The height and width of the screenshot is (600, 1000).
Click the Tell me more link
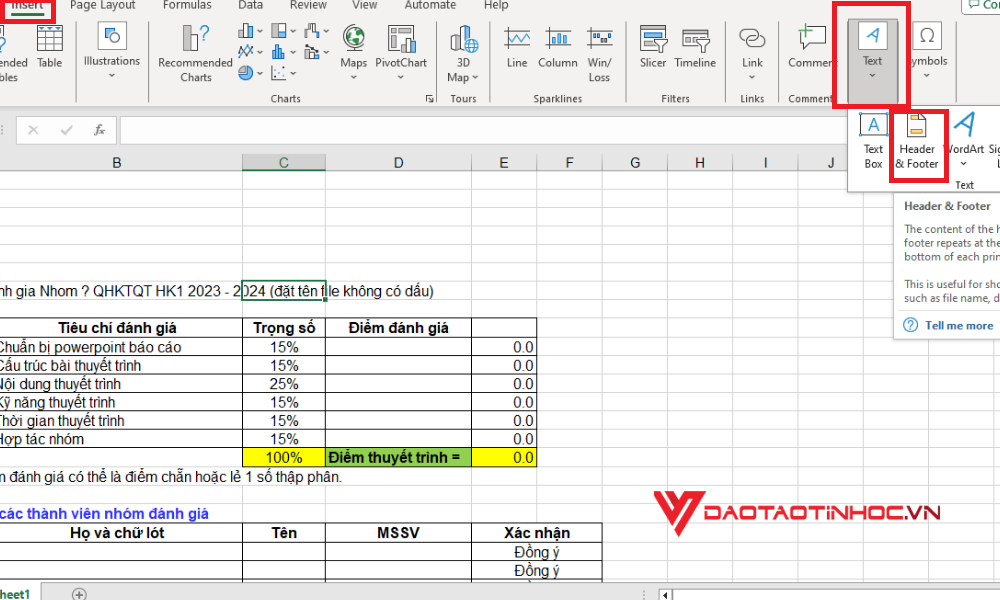coord(959,325)
